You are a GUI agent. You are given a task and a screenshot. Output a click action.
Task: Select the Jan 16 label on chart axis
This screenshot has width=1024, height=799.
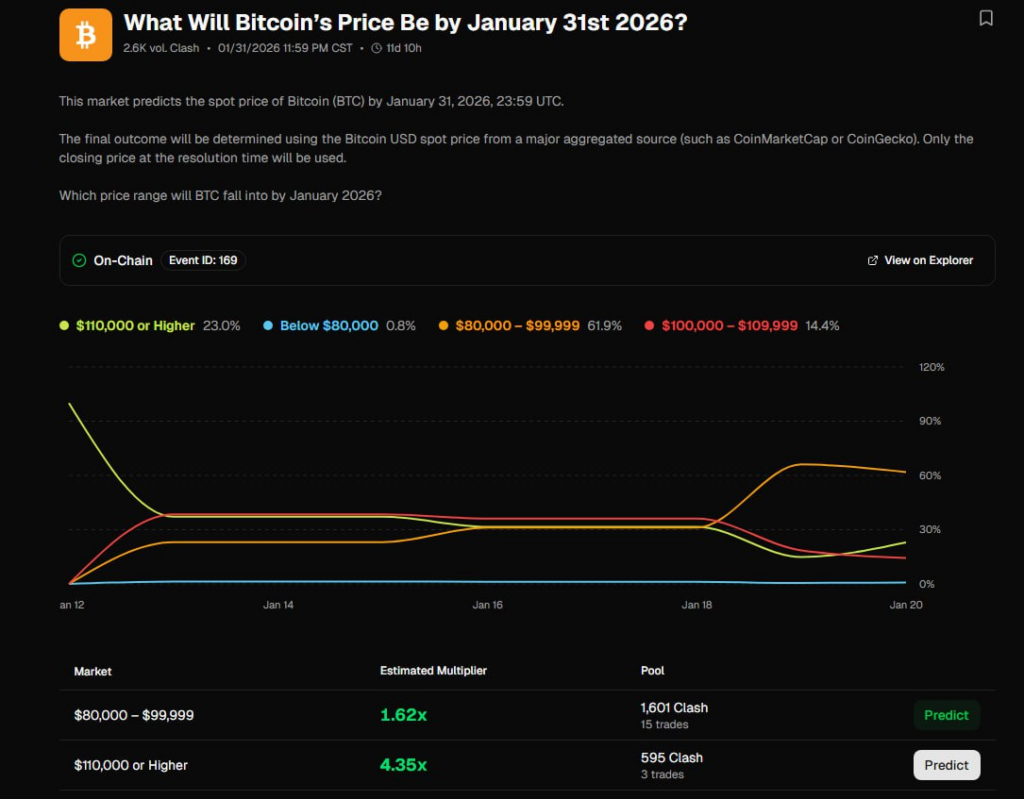click(488, 605)
